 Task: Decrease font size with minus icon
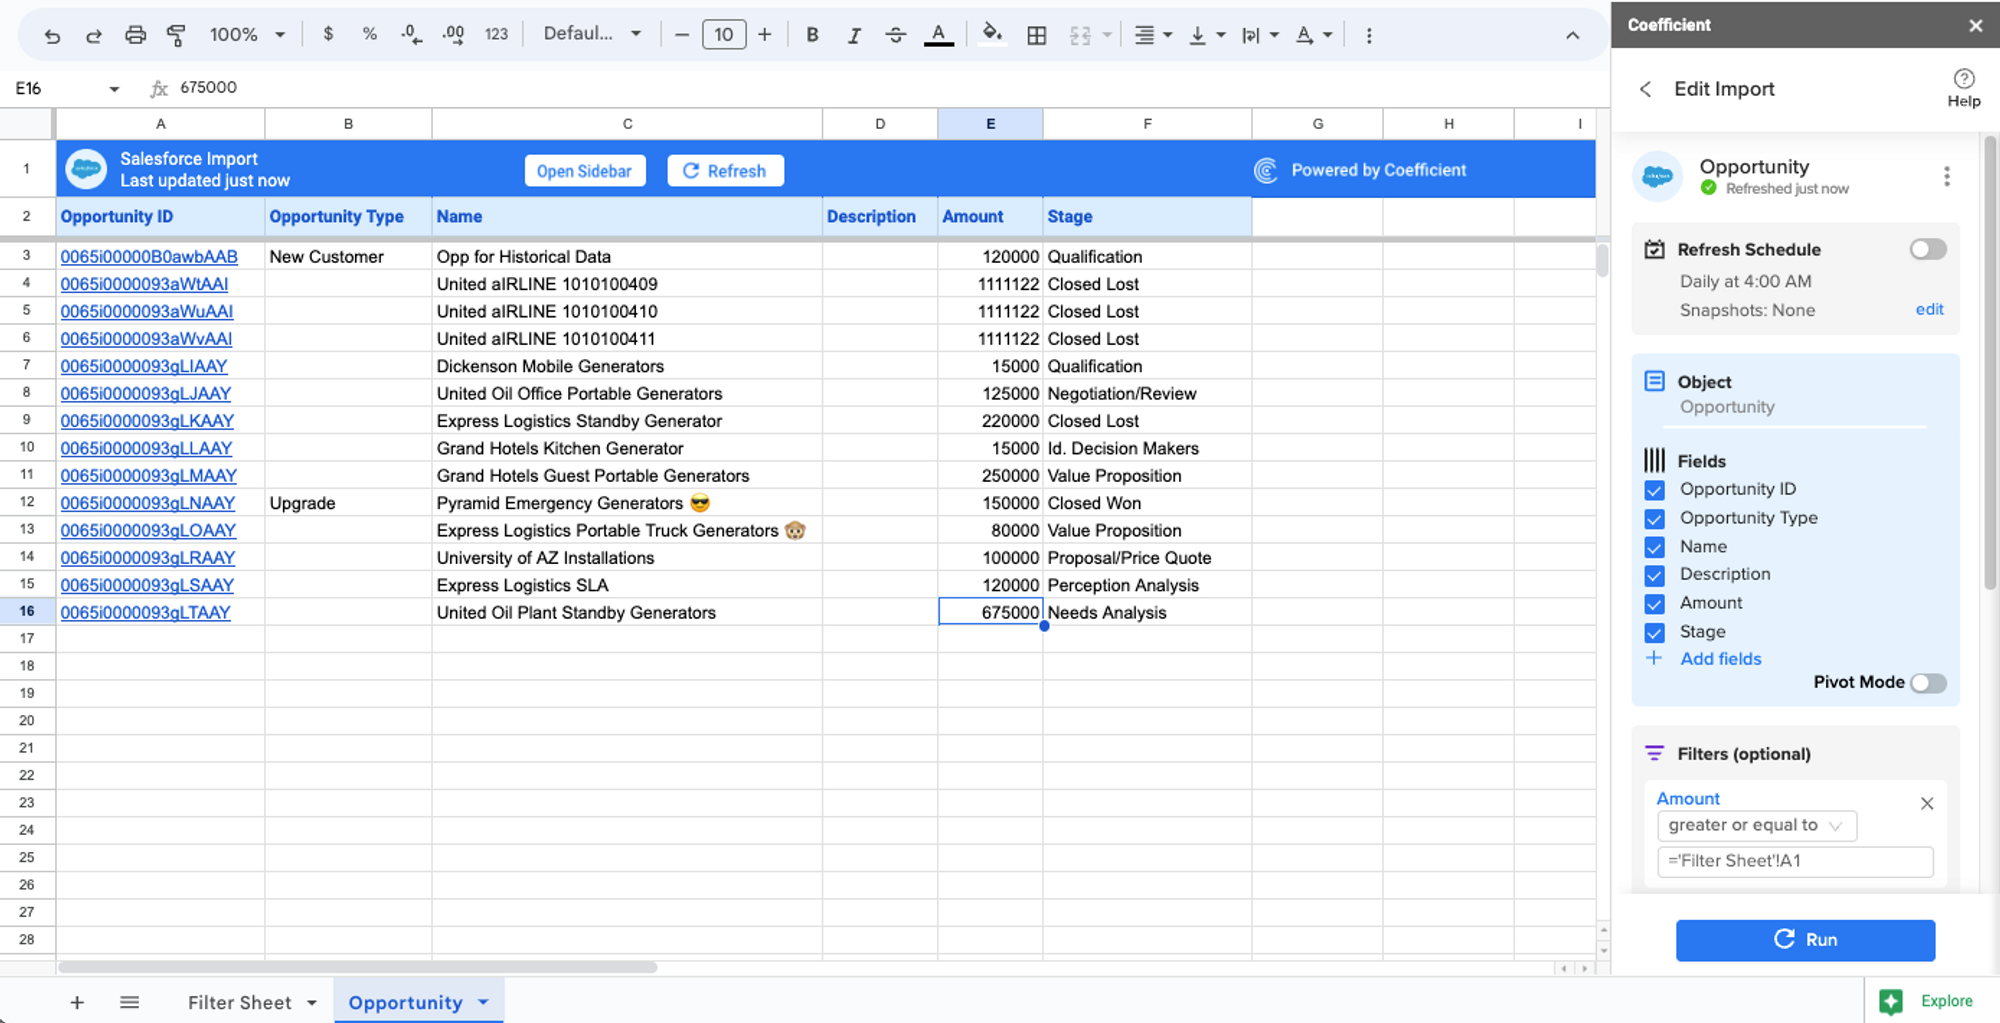(682, 35)
